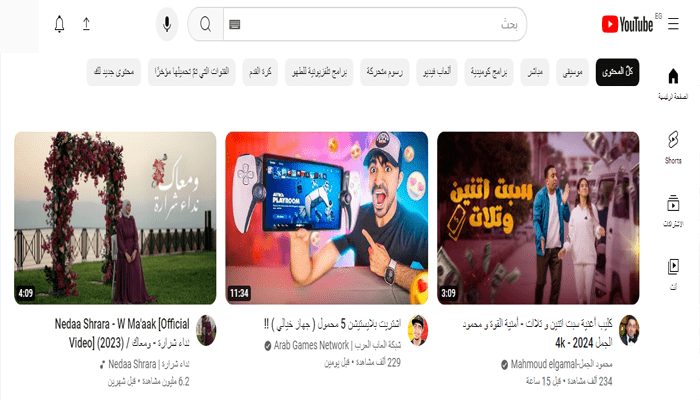
Task: Select the ألعاب فيديو filter chip
Action: click(x=437, y=72)
